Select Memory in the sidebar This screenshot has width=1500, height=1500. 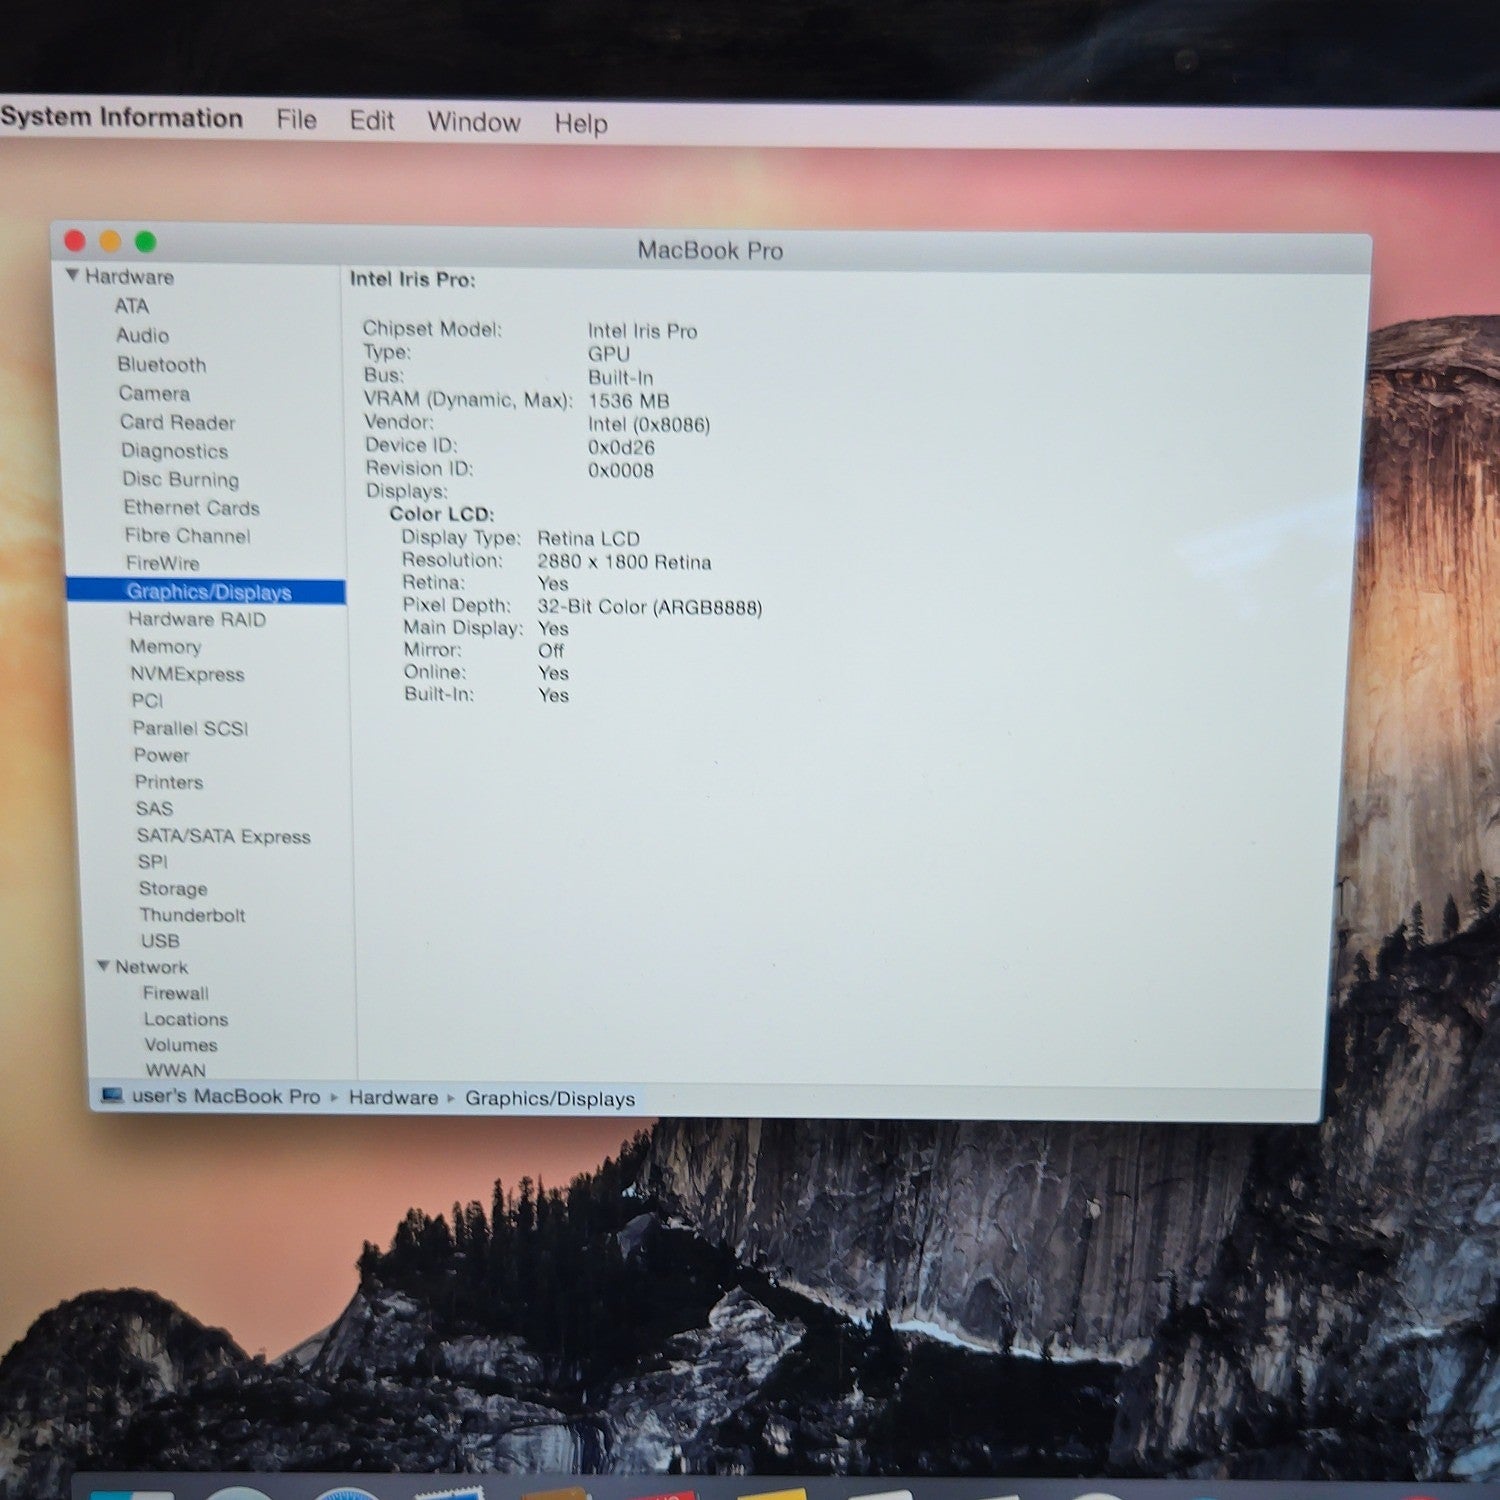tap(165, 647)
